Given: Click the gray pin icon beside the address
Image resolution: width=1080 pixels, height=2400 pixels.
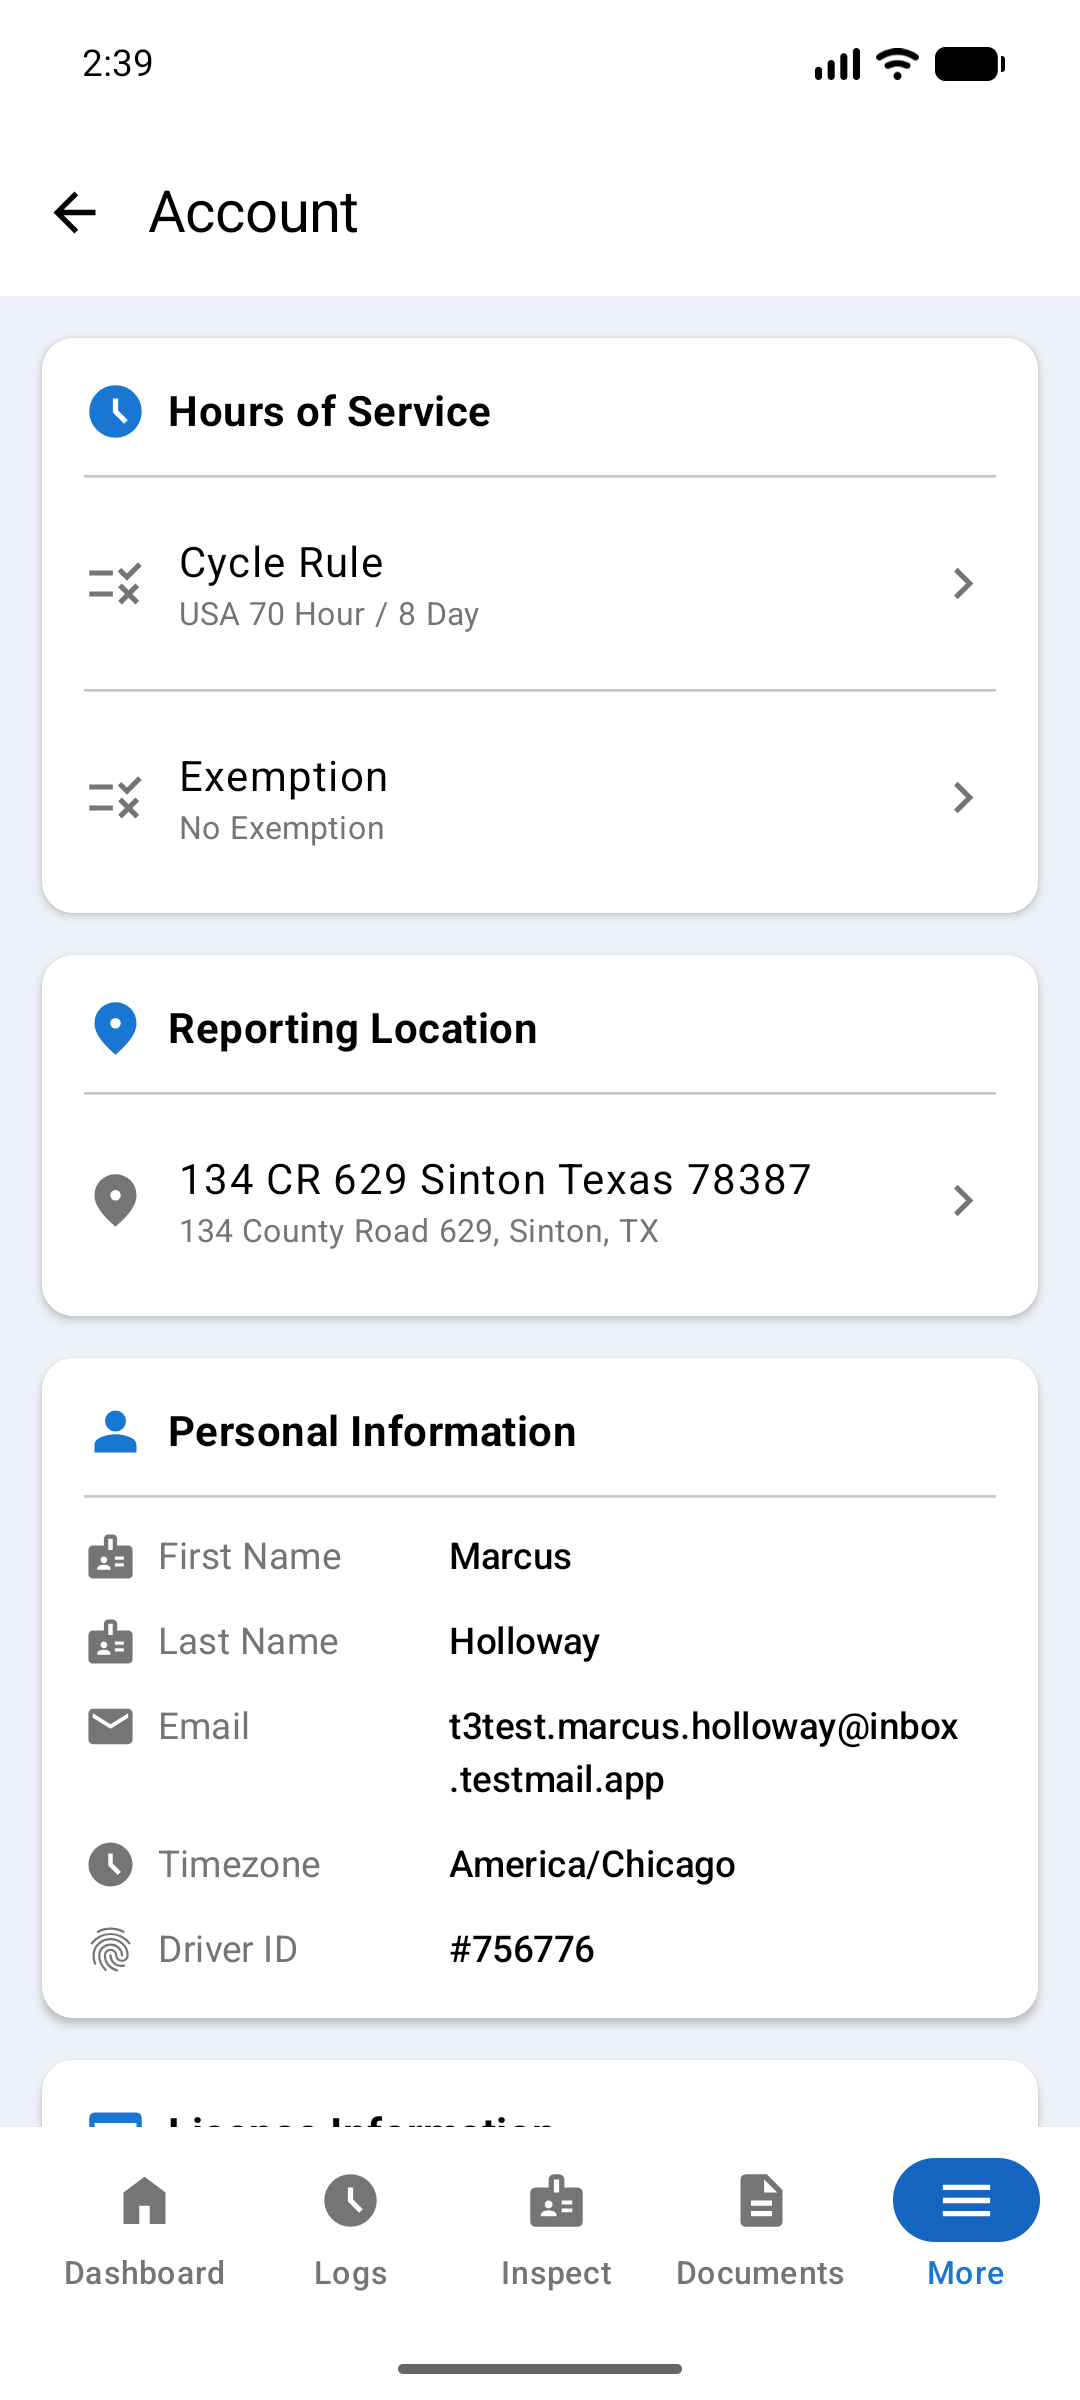Looking at the screenshot, I should (115, 1200).
